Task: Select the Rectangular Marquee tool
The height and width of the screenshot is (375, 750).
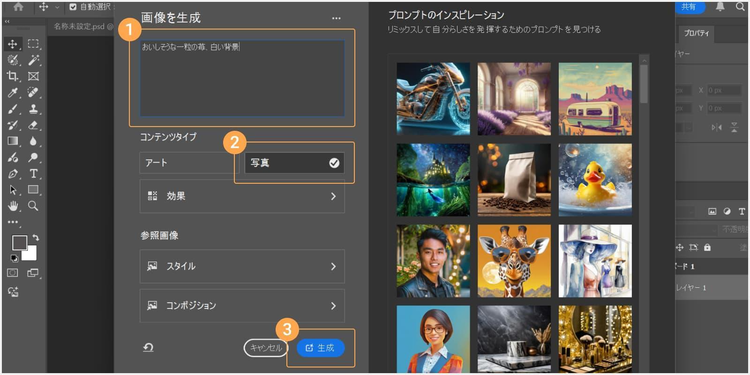Action: click(x=33, y=44)
